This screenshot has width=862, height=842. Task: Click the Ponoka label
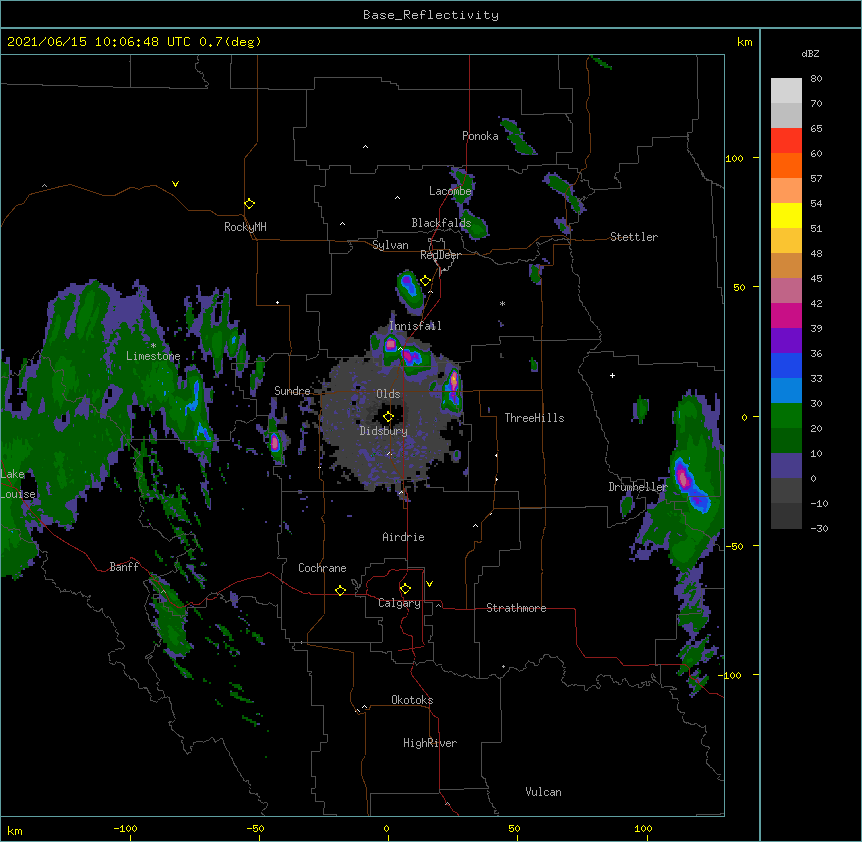click(x=480, y=136)
